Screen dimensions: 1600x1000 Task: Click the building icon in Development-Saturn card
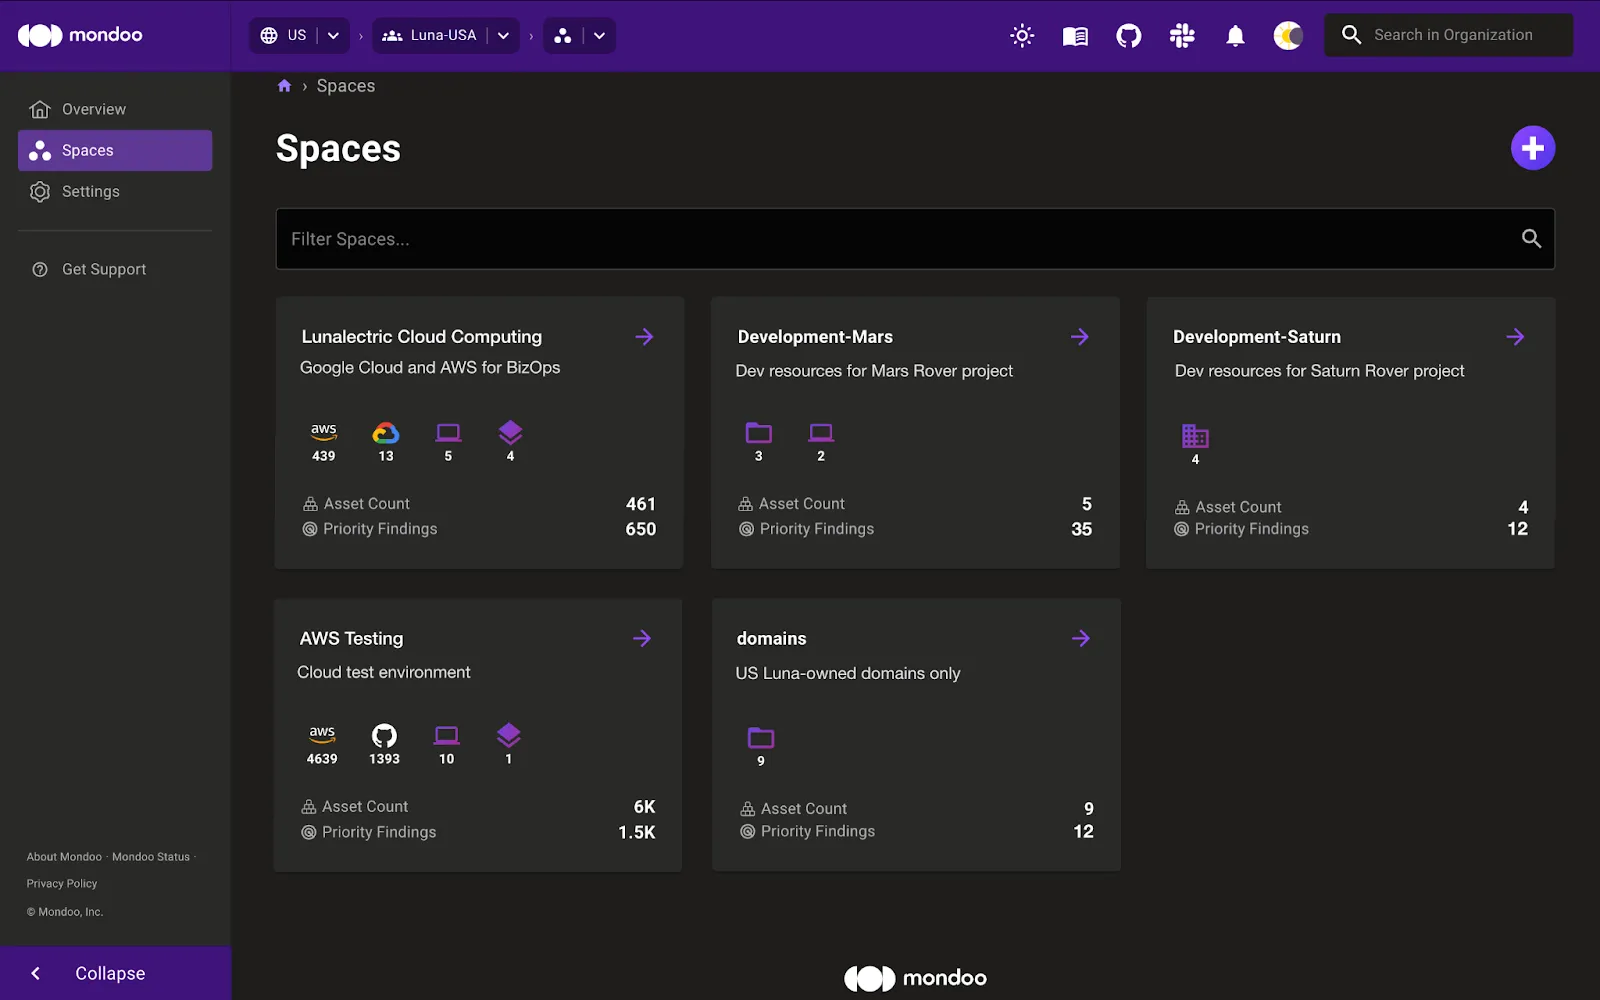tap(1195, 436)
